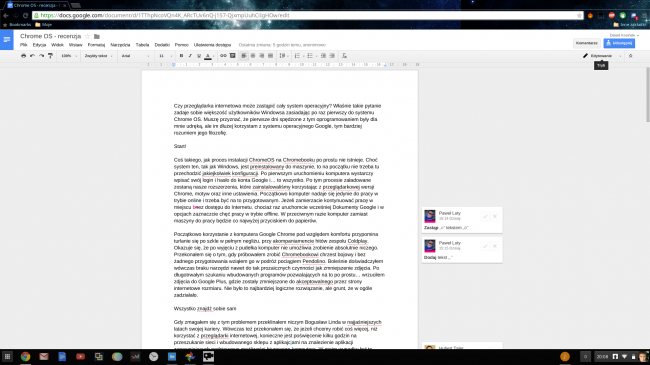Open the Tabela menu

click(x=142, y=45)
